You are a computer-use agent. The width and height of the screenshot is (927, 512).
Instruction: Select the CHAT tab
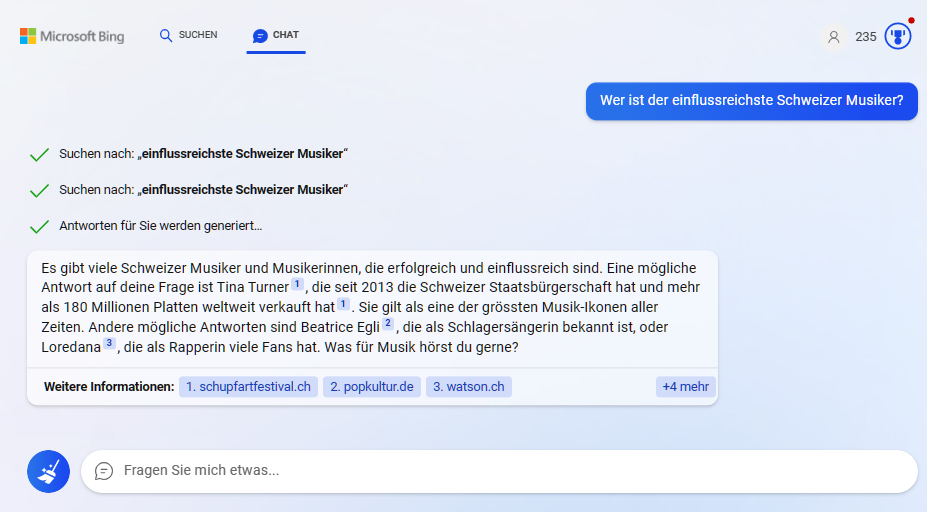click(x=276, y=35)
